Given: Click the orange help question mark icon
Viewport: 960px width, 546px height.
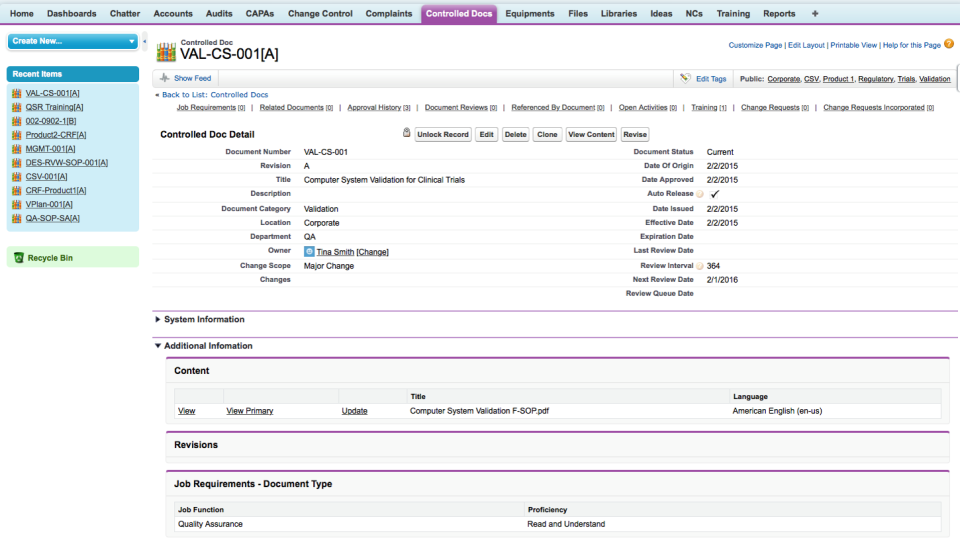Looking at the screenshot, I should [x=949, y=44].
